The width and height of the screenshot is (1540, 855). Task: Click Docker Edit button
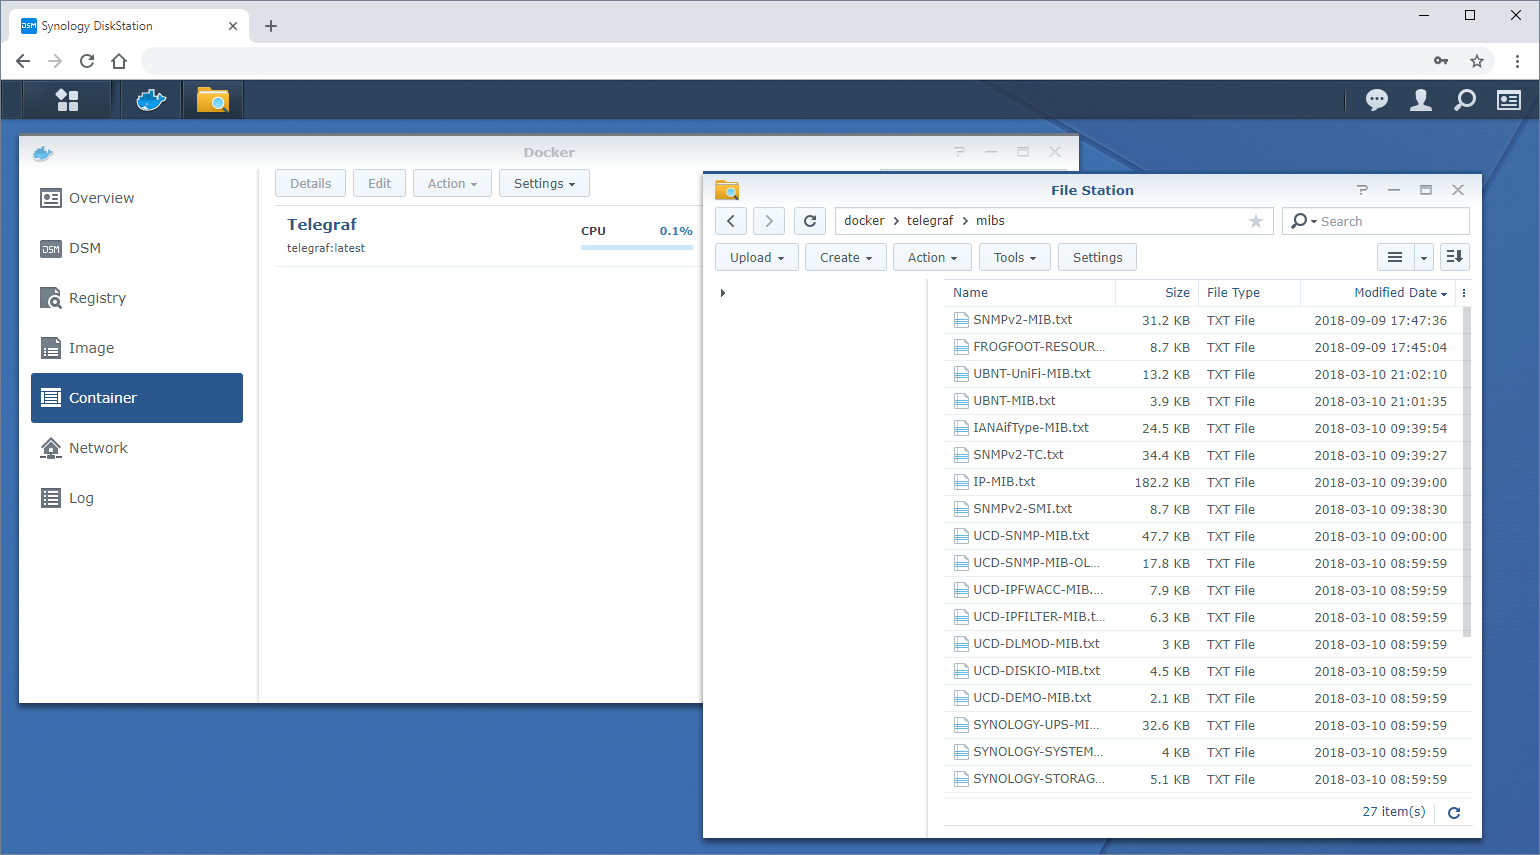(379, 183)
